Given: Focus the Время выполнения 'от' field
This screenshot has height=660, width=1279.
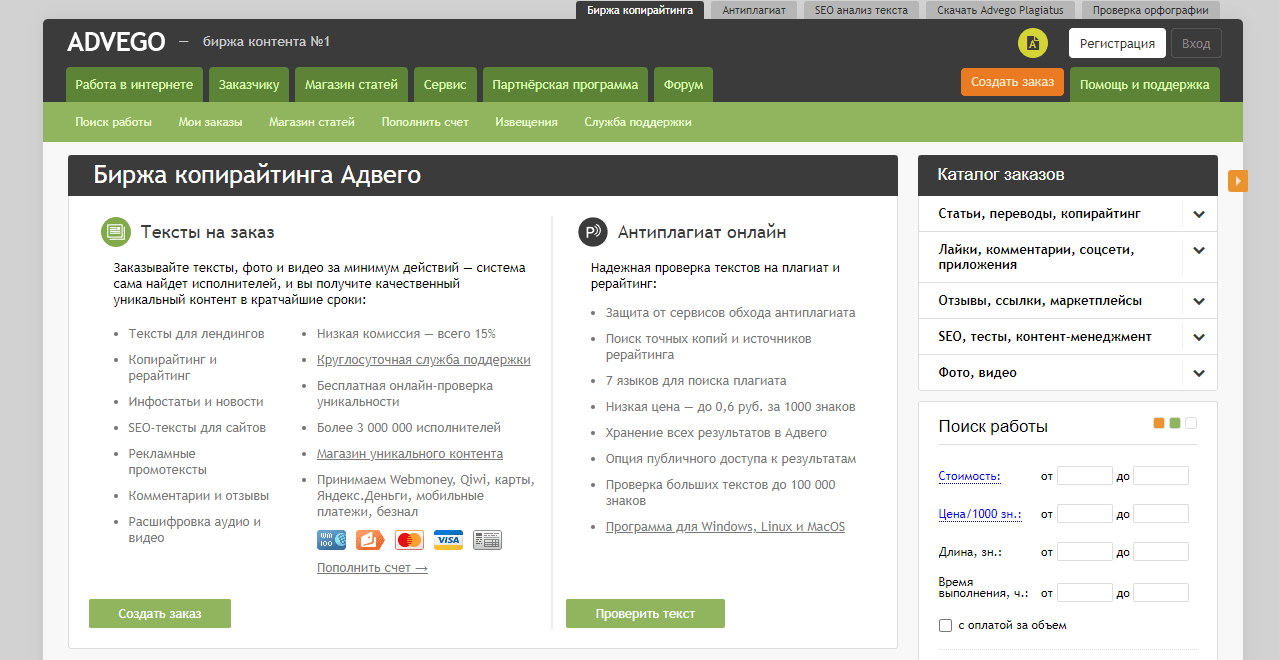Looking at the screenshot, I should (1085, 593).
